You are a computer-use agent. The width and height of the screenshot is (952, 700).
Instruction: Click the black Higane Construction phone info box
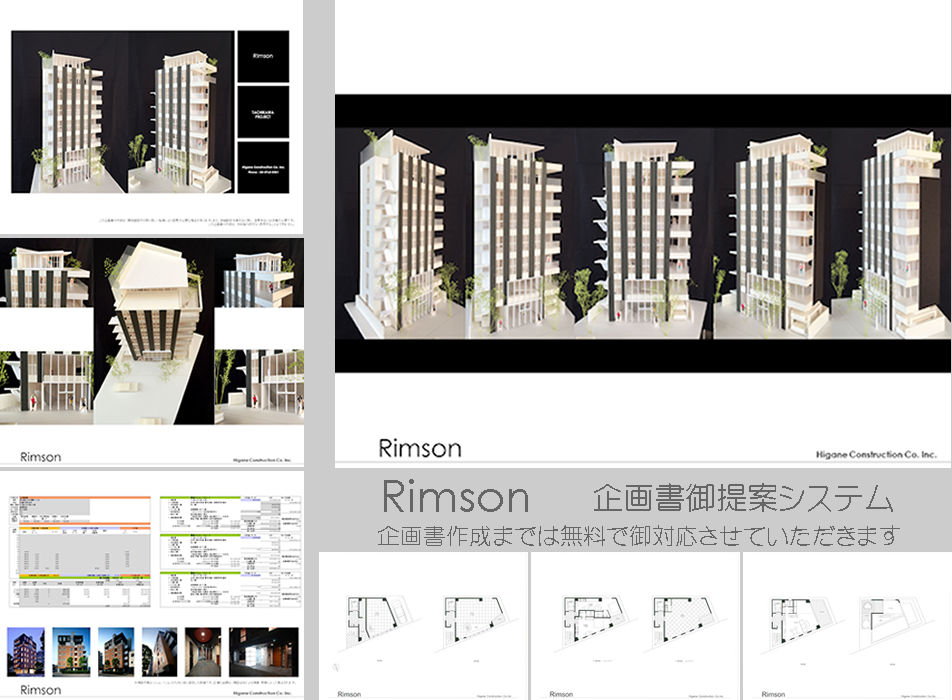[x=263, y=168]
